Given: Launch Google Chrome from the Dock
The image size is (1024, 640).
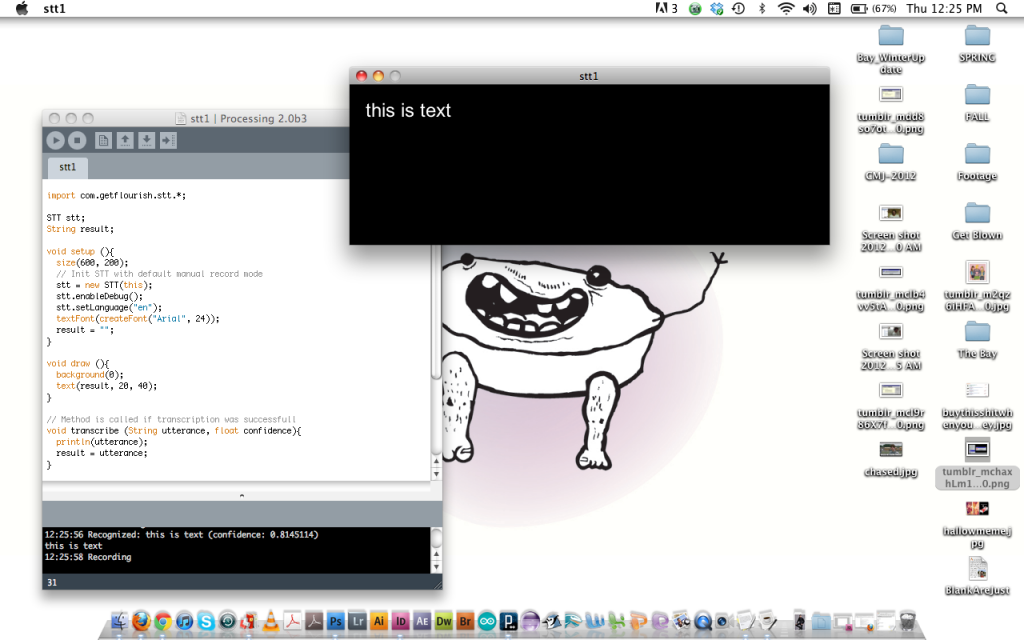Looking at the screenshot, I should [163, 620].
